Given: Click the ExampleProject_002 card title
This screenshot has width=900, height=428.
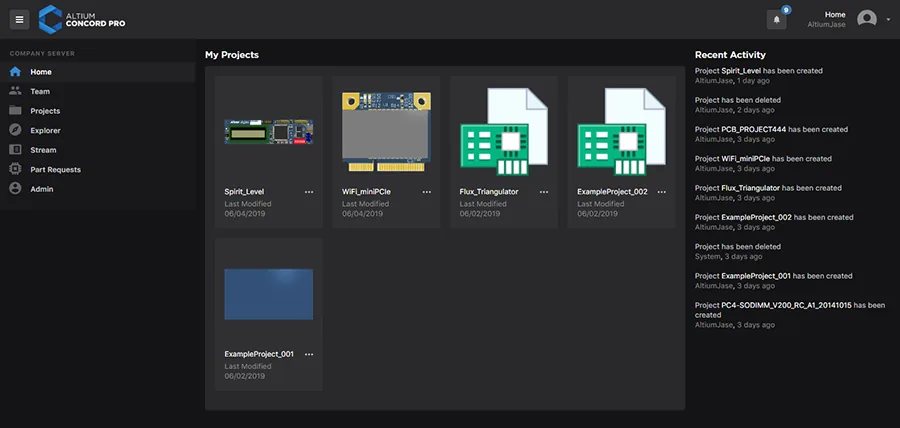Looking at the screenshot, I should point(612,192).
